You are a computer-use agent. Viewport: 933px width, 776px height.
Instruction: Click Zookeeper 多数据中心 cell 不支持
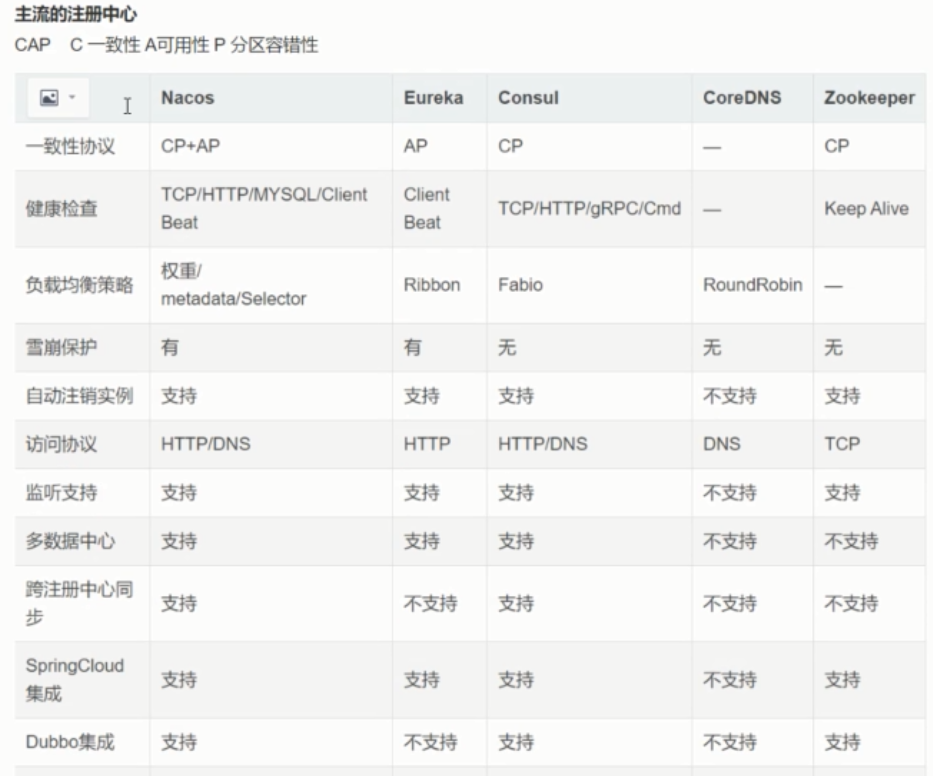click(x=851, y=542)
